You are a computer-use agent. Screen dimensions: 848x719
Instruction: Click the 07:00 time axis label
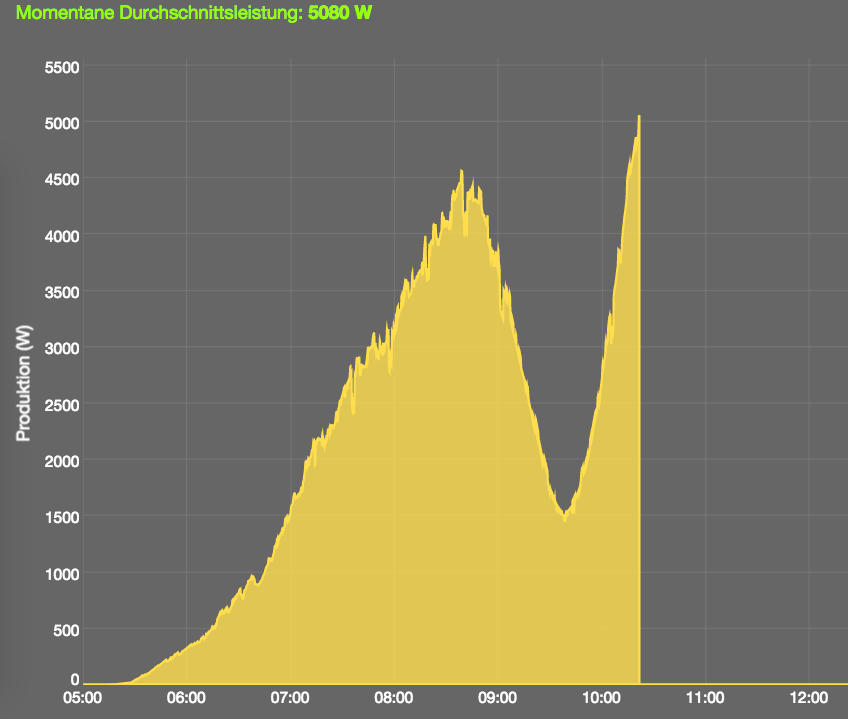290,698
